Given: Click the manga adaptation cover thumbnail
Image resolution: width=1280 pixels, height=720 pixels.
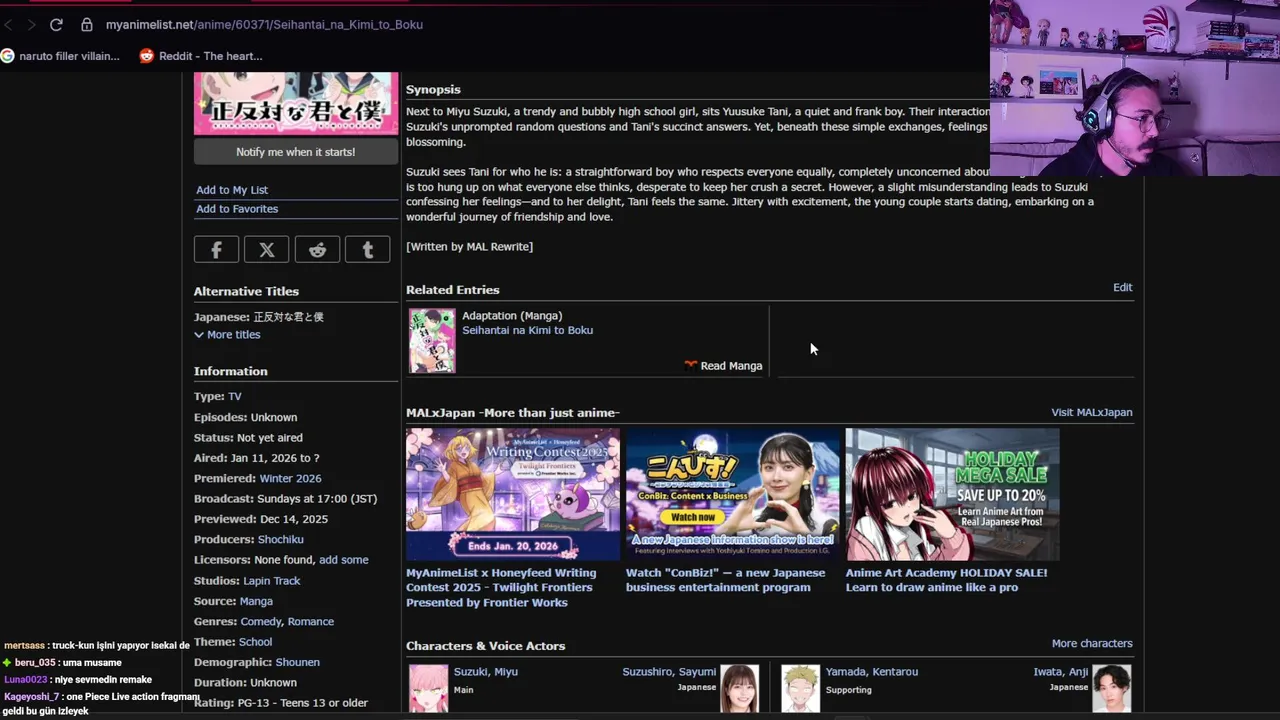Looking at the screenshot, I should pos(432,341).
